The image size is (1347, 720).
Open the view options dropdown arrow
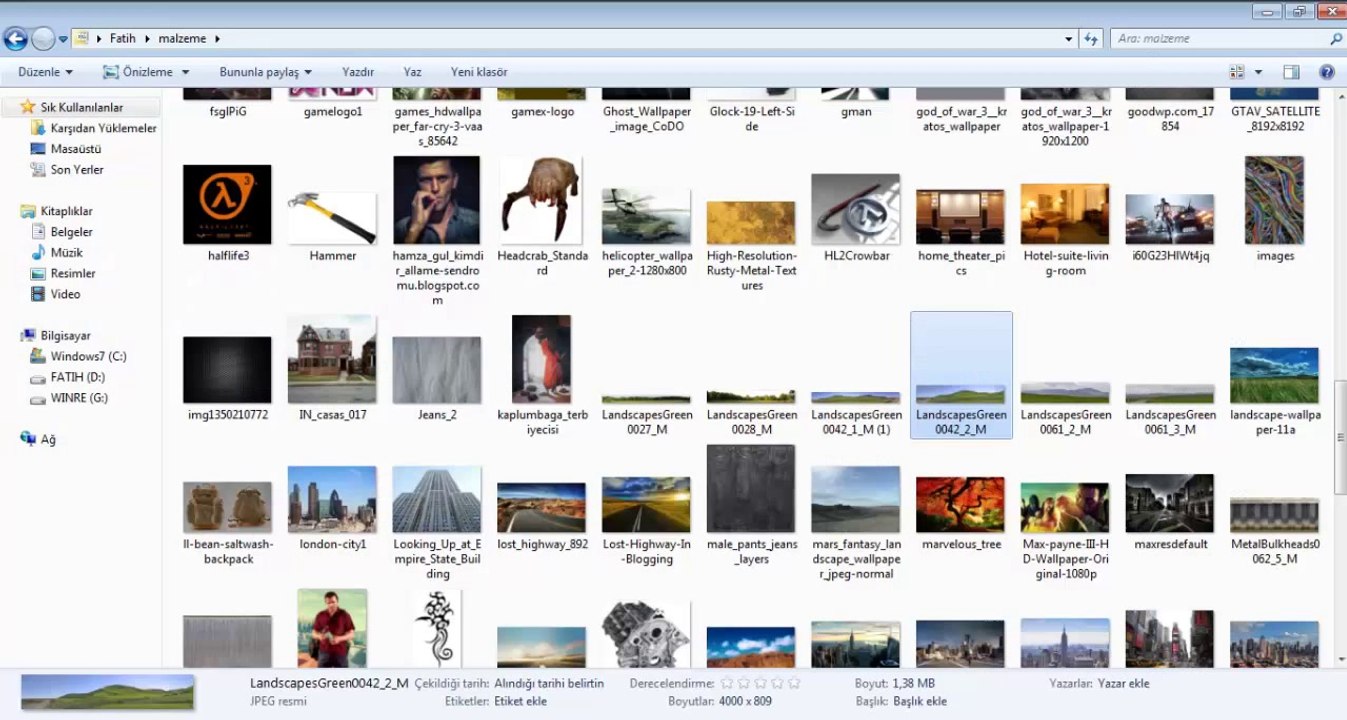pos(1258,72)
